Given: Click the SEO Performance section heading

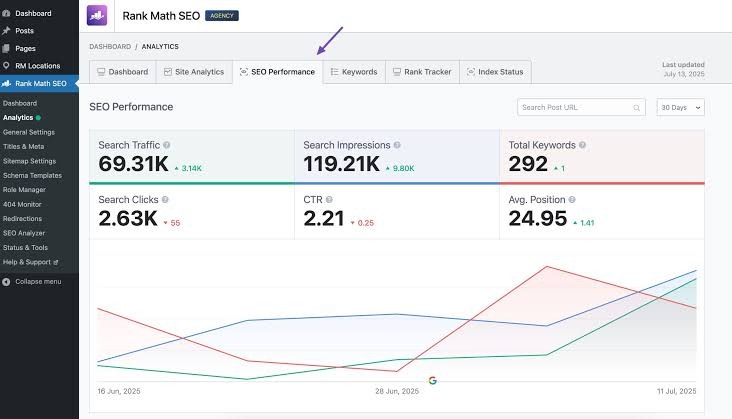Looking at the screenshot, I should click(x=131, y=107).
